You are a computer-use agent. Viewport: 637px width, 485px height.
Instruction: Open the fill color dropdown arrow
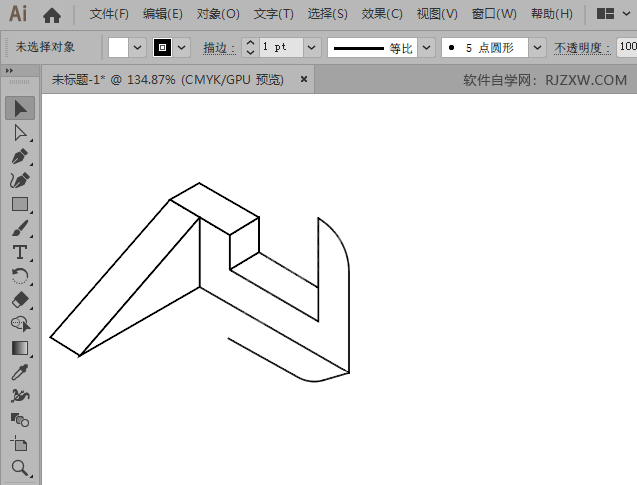click(x=137, y=48)
